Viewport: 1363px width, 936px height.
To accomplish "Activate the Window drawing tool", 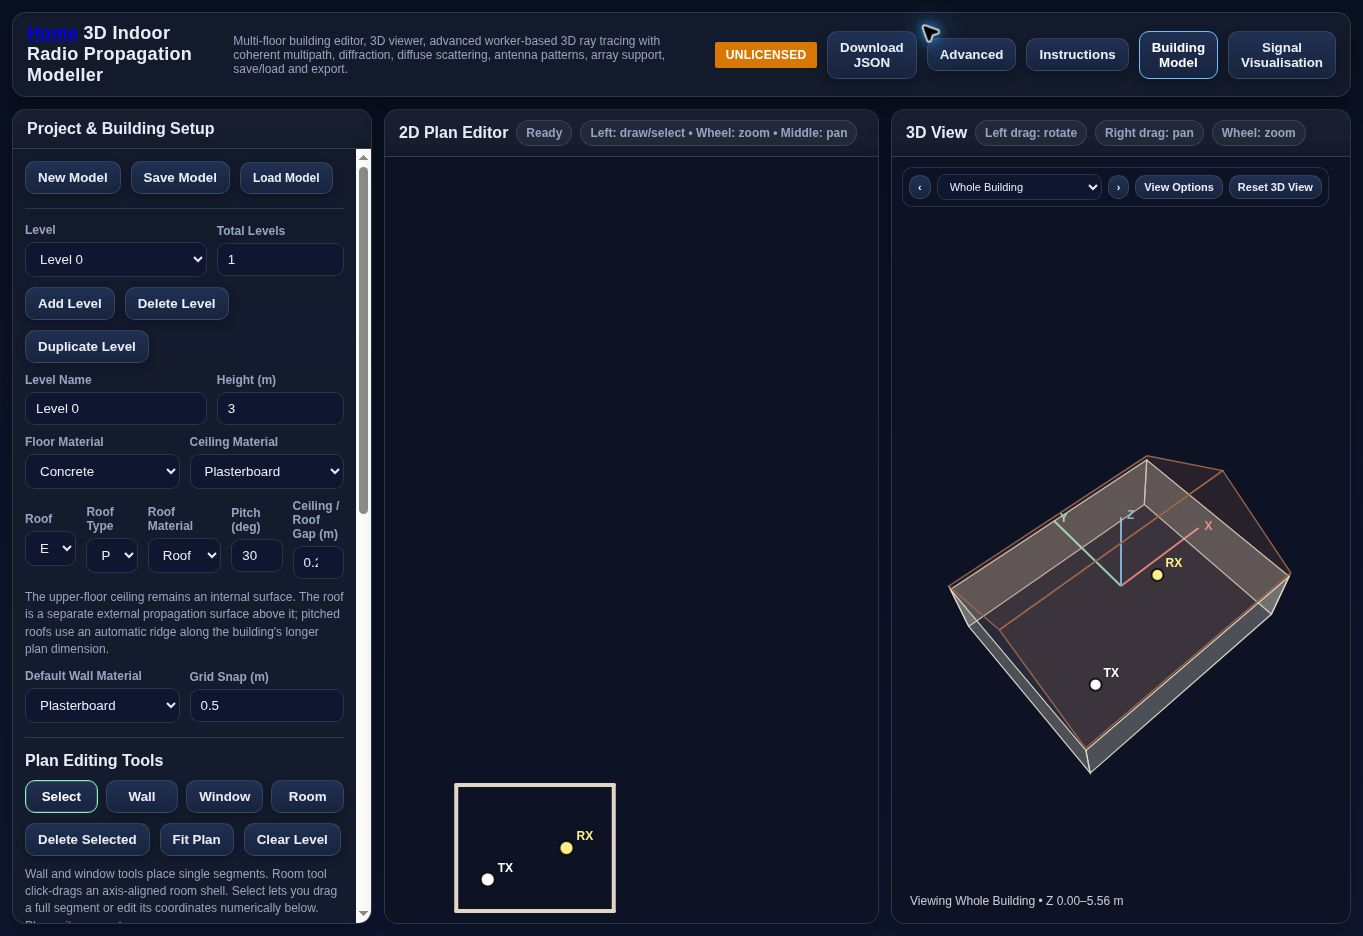I will tap(225, 797).
